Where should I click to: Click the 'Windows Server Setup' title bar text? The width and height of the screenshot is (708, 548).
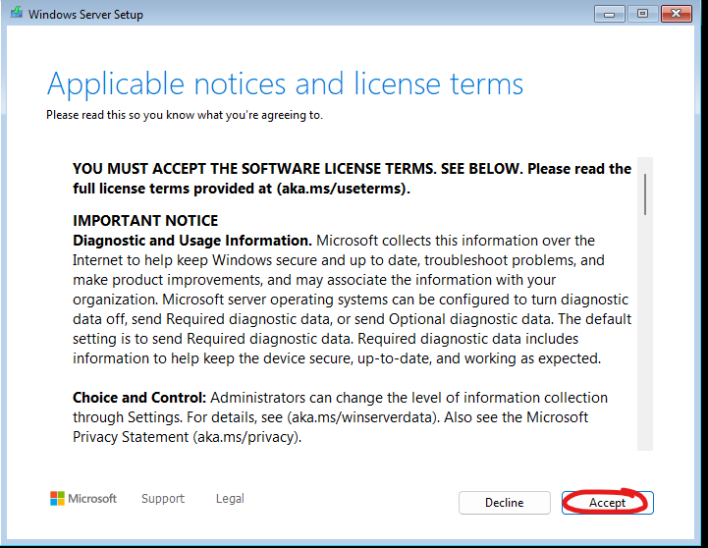[86, 14]
